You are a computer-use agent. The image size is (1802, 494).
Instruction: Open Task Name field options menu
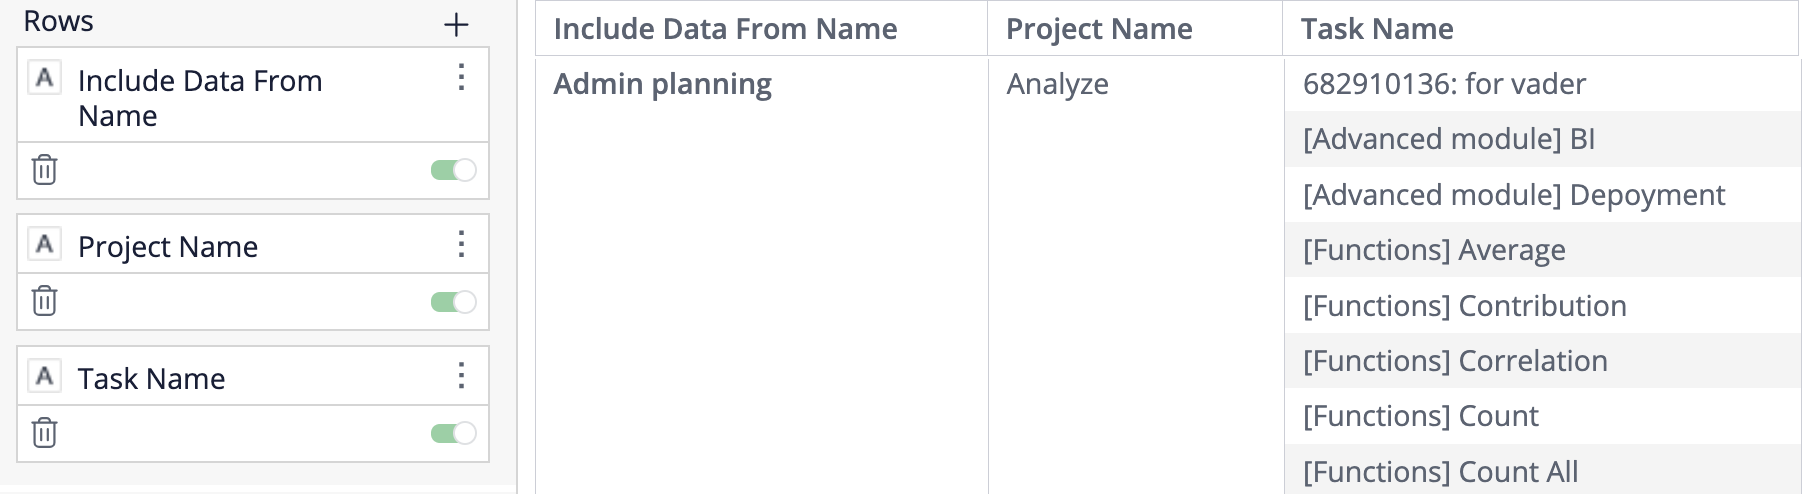point(461,376)
